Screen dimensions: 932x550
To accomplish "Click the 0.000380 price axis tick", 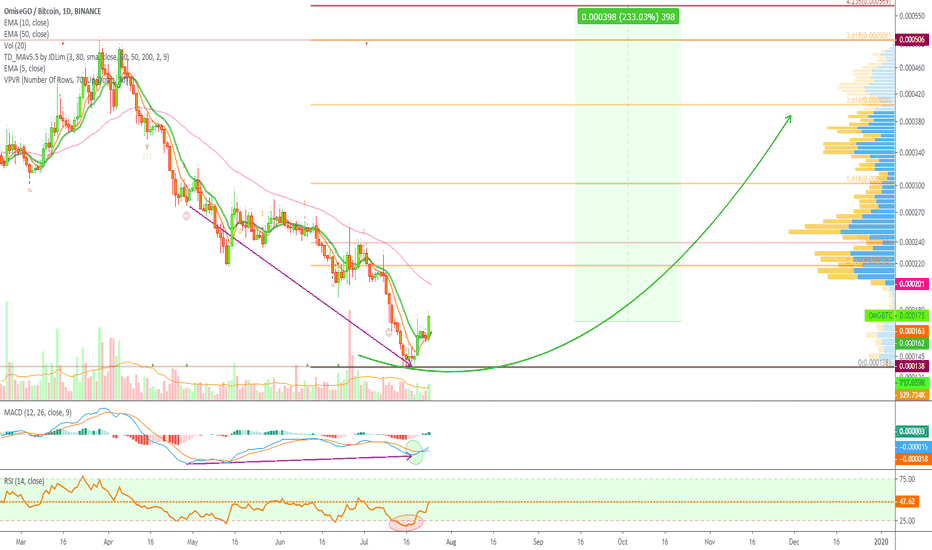I will pos(912,122).
